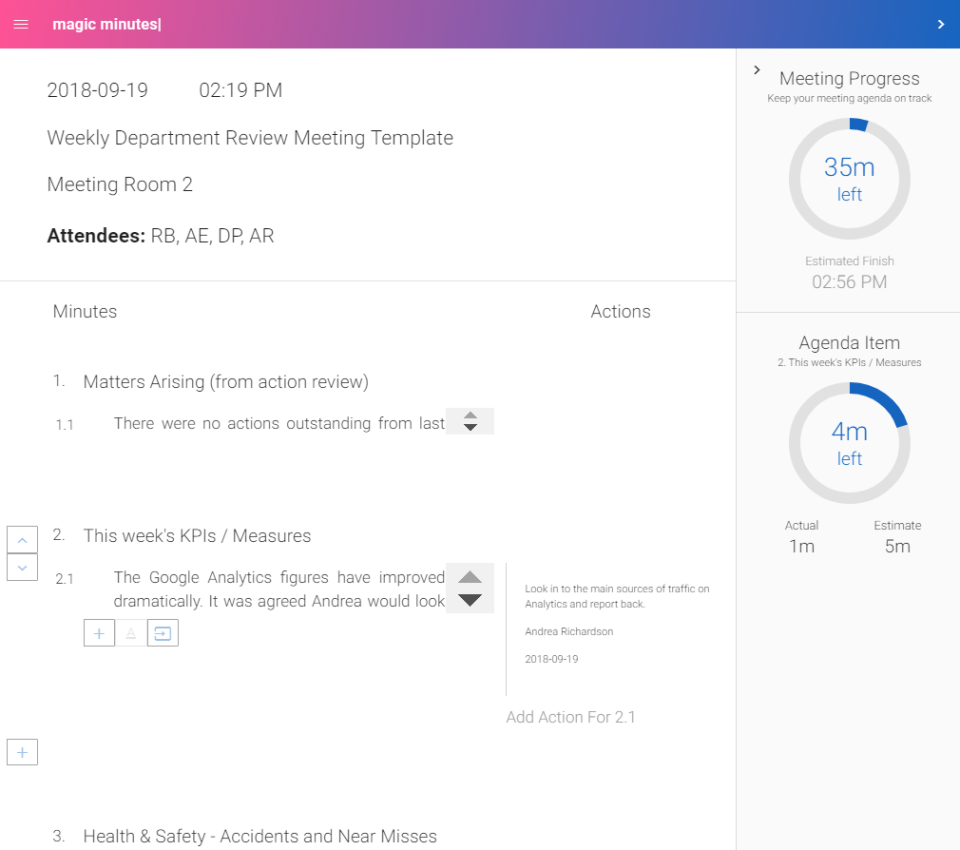Move agenda item 2 up

22,540
